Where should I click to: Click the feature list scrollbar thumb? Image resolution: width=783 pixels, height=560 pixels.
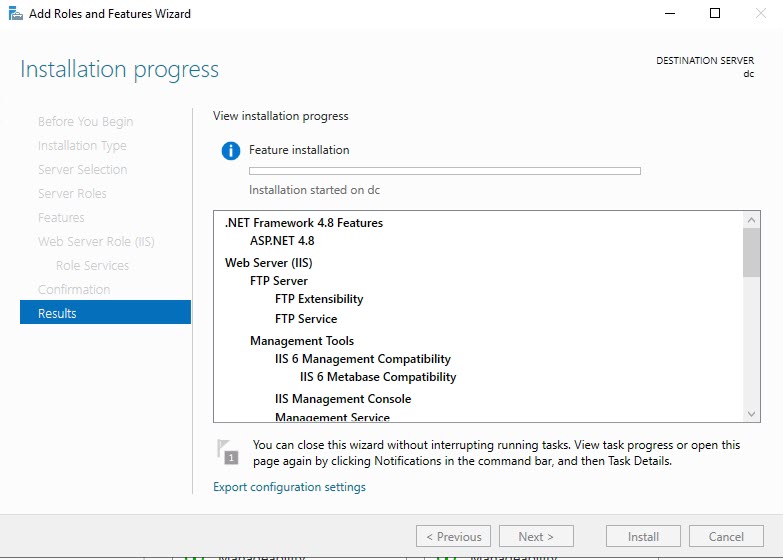coord(751,252)
